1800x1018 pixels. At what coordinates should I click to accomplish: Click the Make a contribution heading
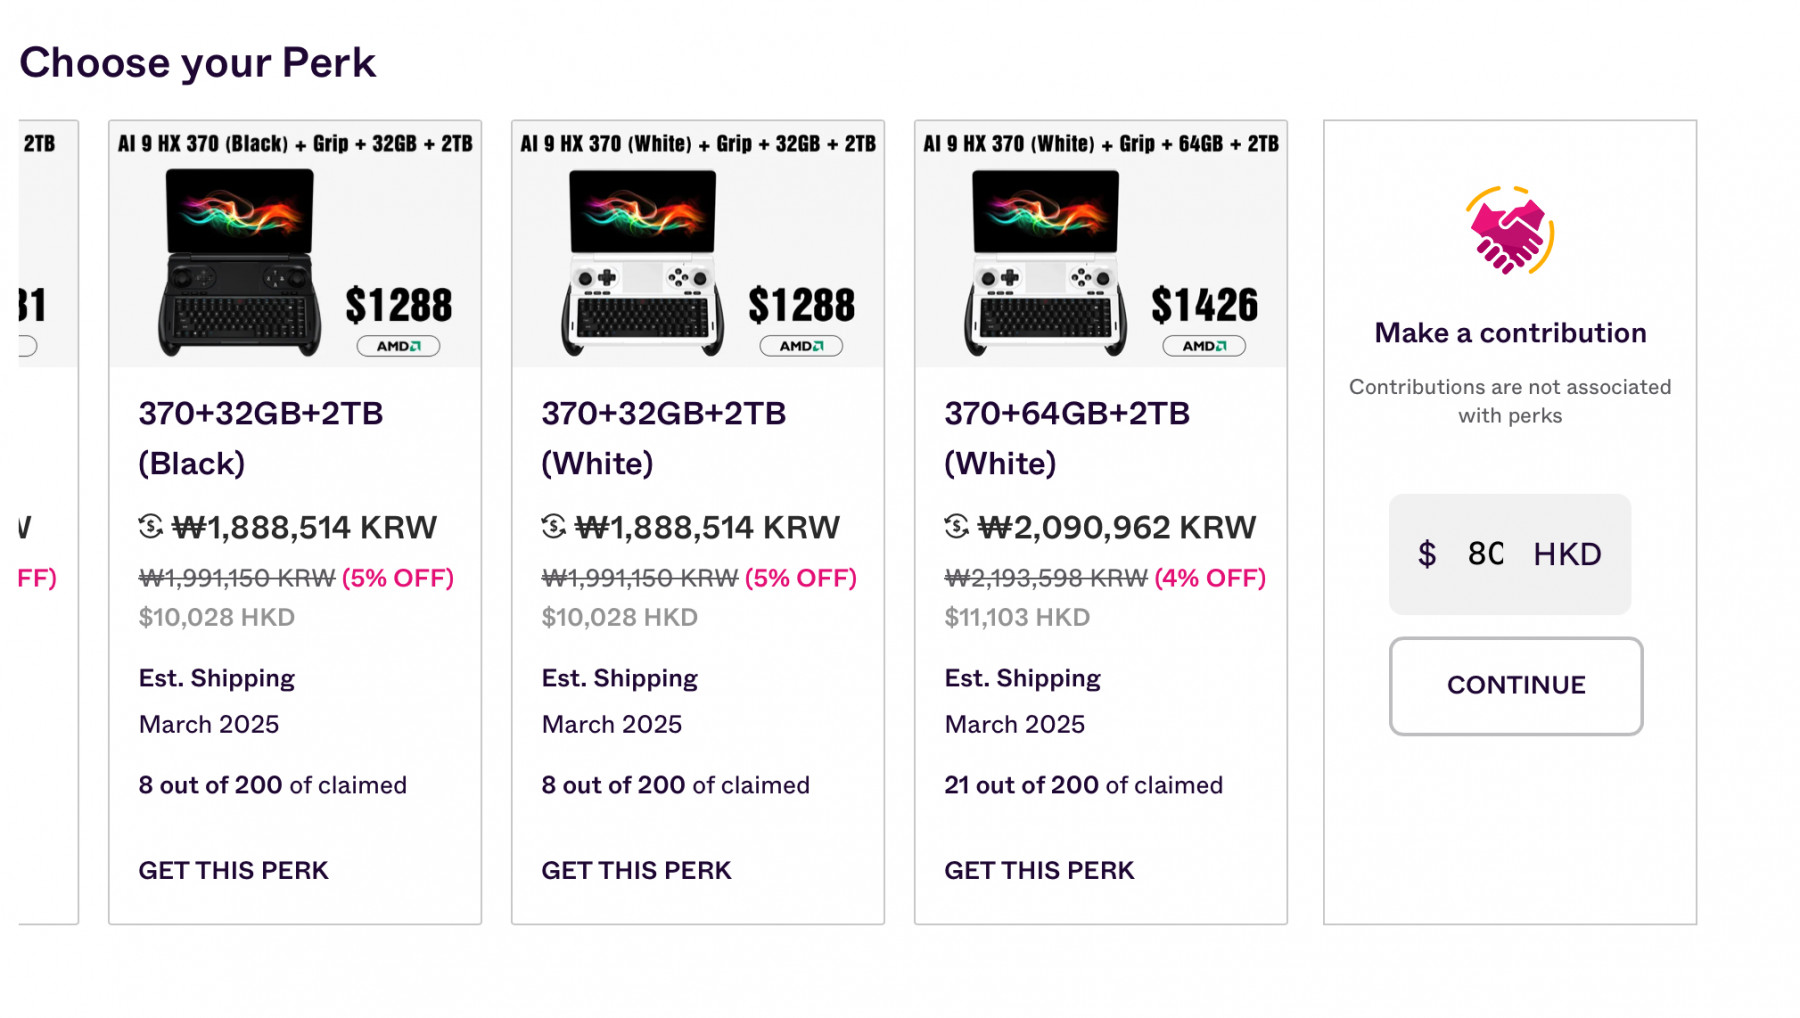1510,333
